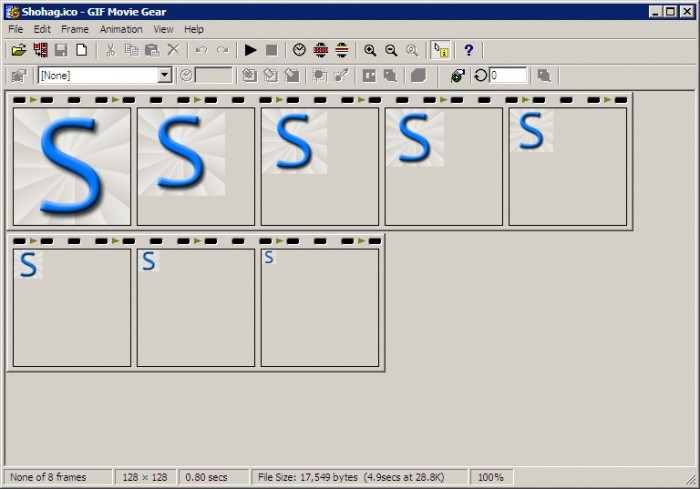The height and width of the screenshot is (489, 700).
Task: Open the Animation menu
Action: click(x=121, y=29)
